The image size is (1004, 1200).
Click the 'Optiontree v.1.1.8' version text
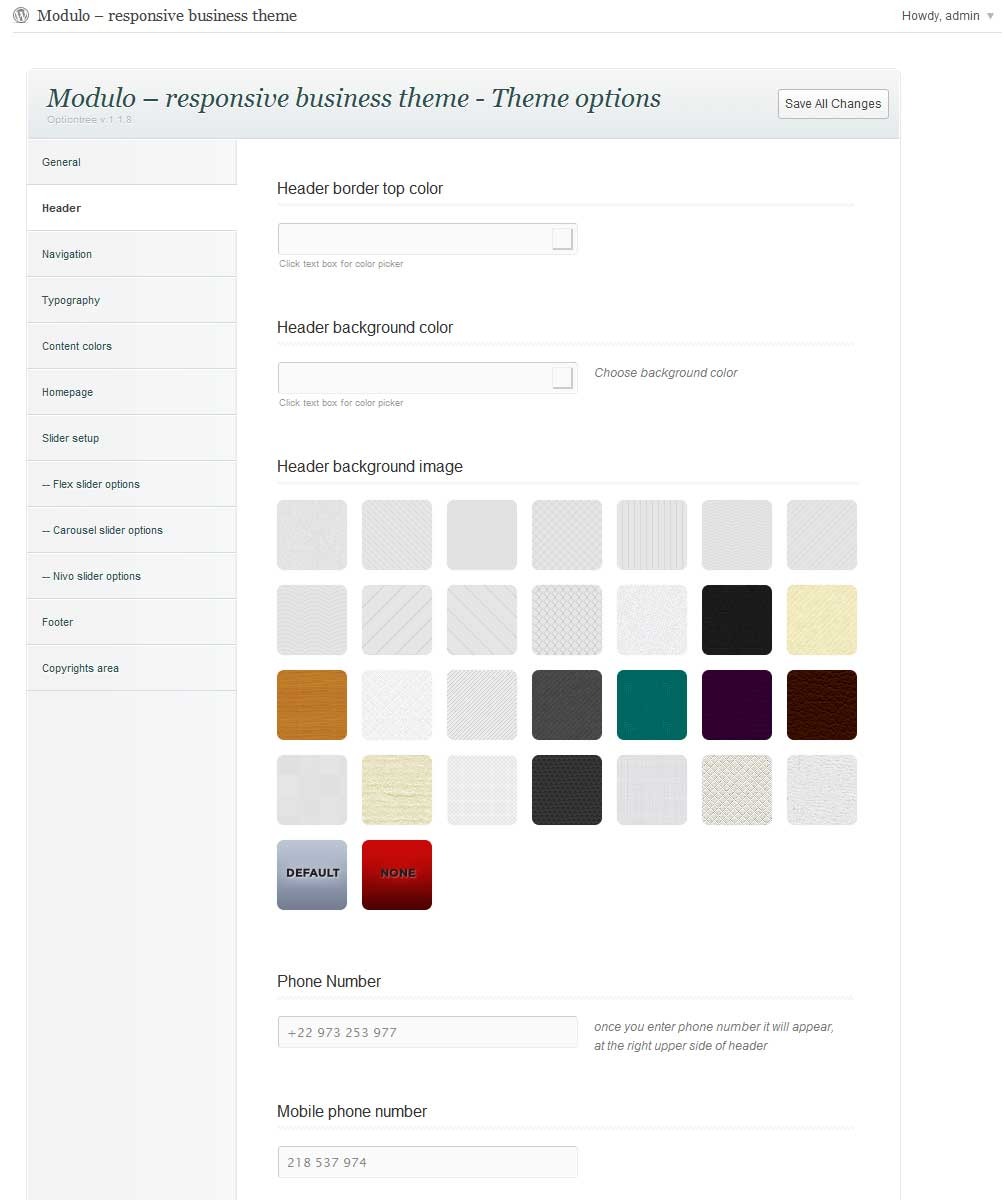coord(89,119)
